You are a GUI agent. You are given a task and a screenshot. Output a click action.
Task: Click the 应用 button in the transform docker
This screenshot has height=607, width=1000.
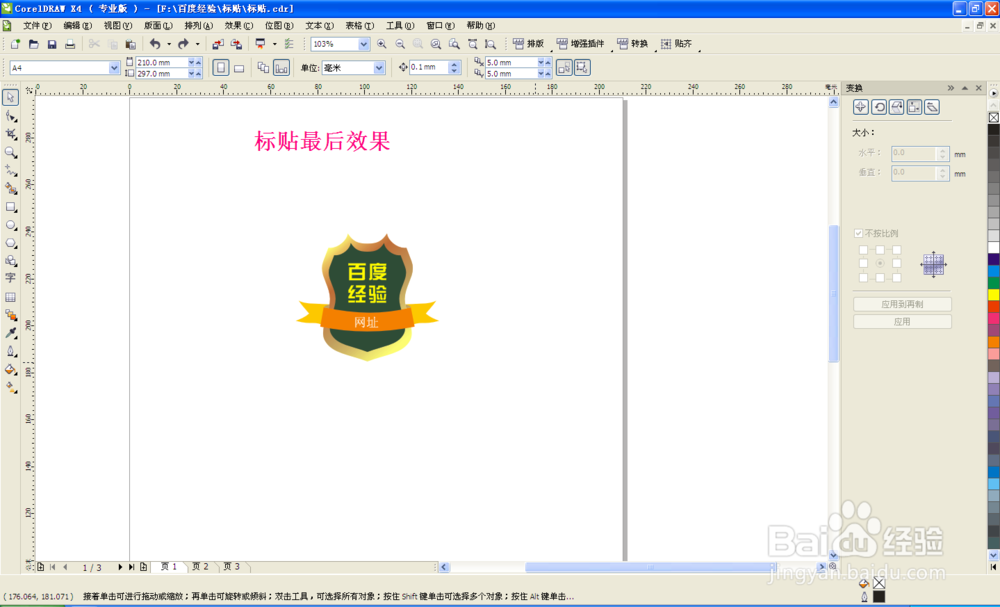pos(901,321)
